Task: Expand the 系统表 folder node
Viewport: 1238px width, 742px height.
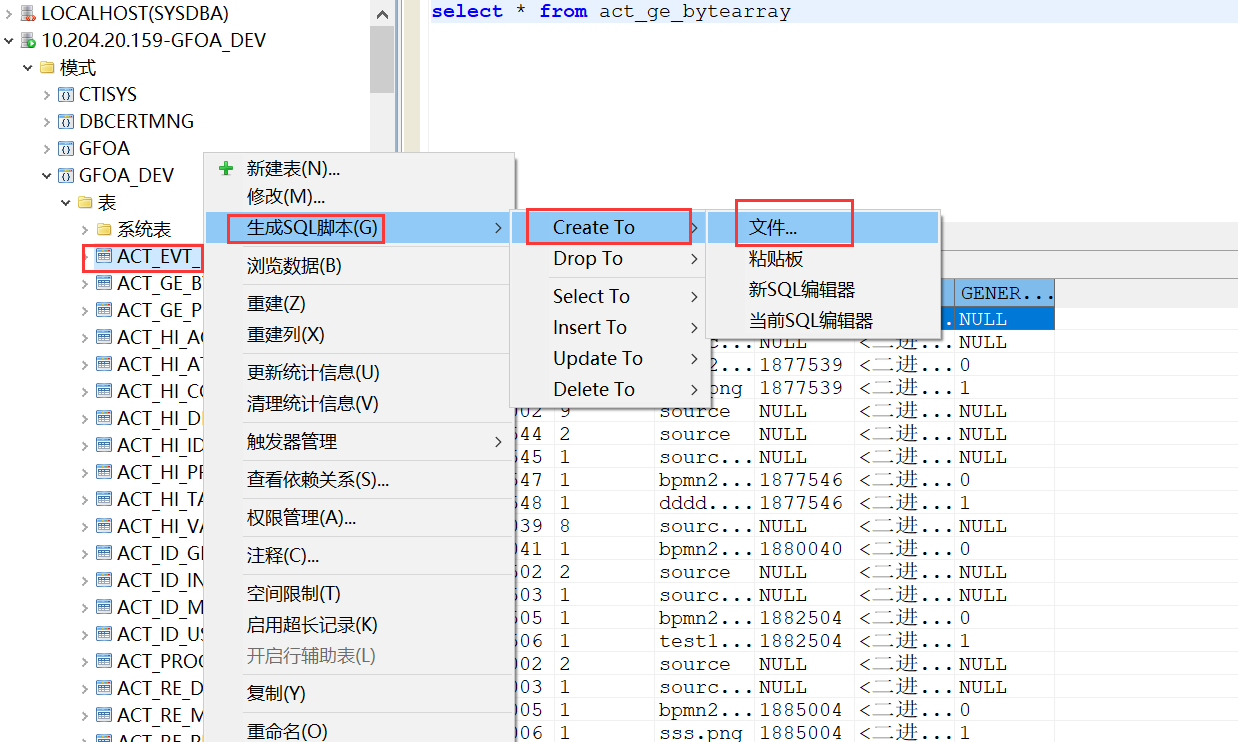Action: [x=85, y=230]
